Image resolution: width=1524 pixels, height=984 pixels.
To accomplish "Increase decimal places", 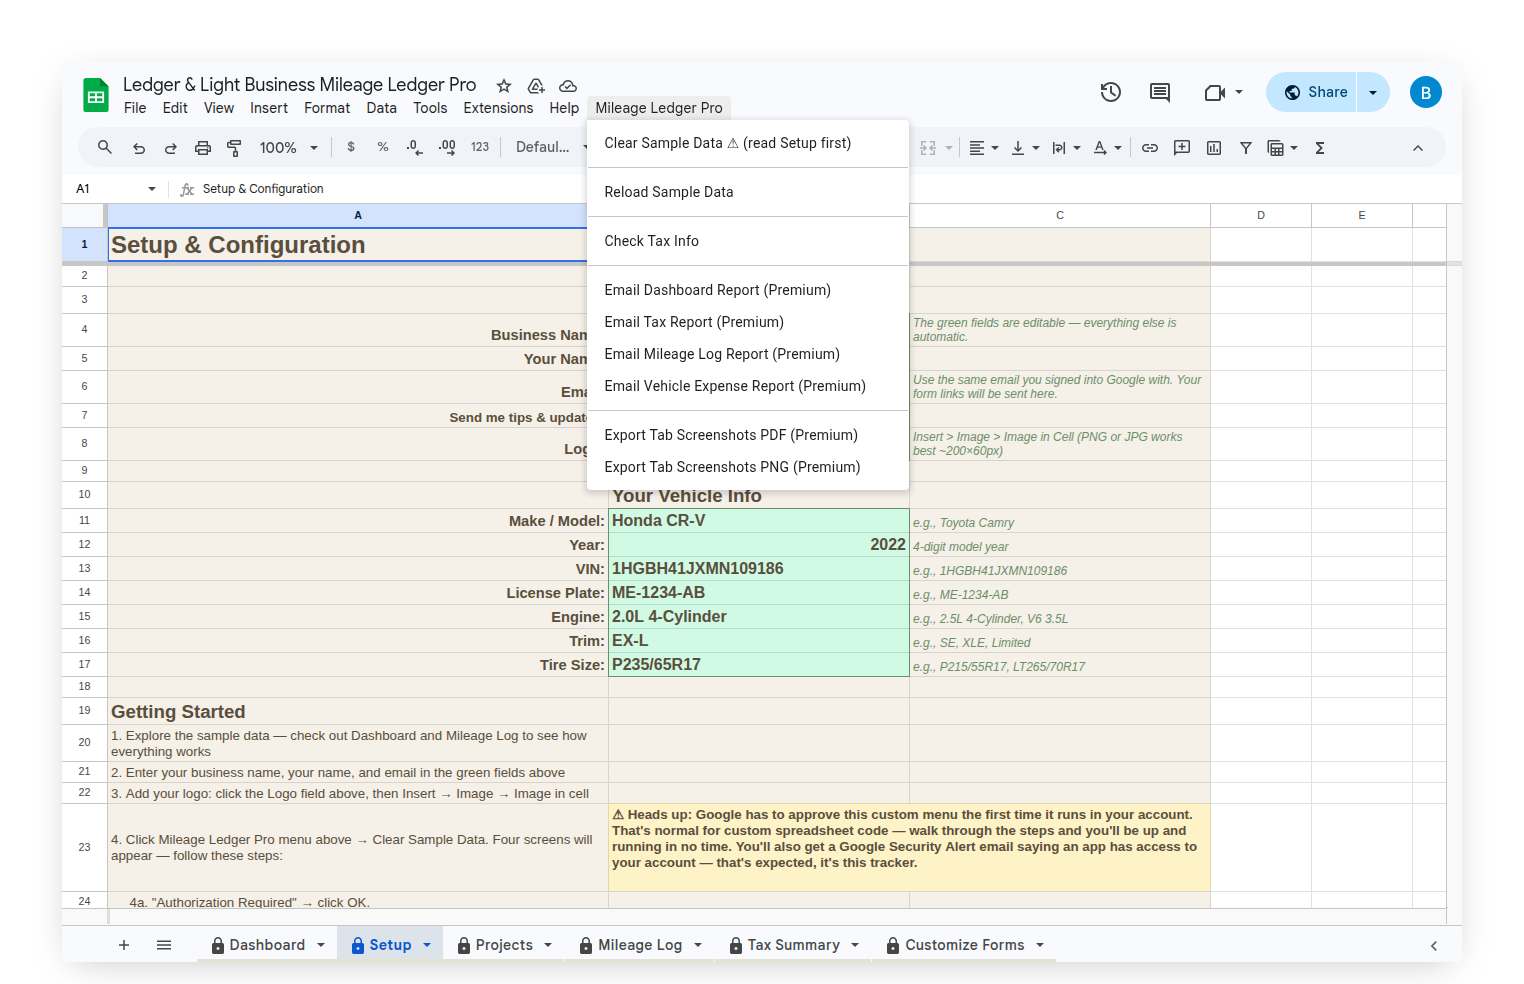I will click(x=447, y=147).
